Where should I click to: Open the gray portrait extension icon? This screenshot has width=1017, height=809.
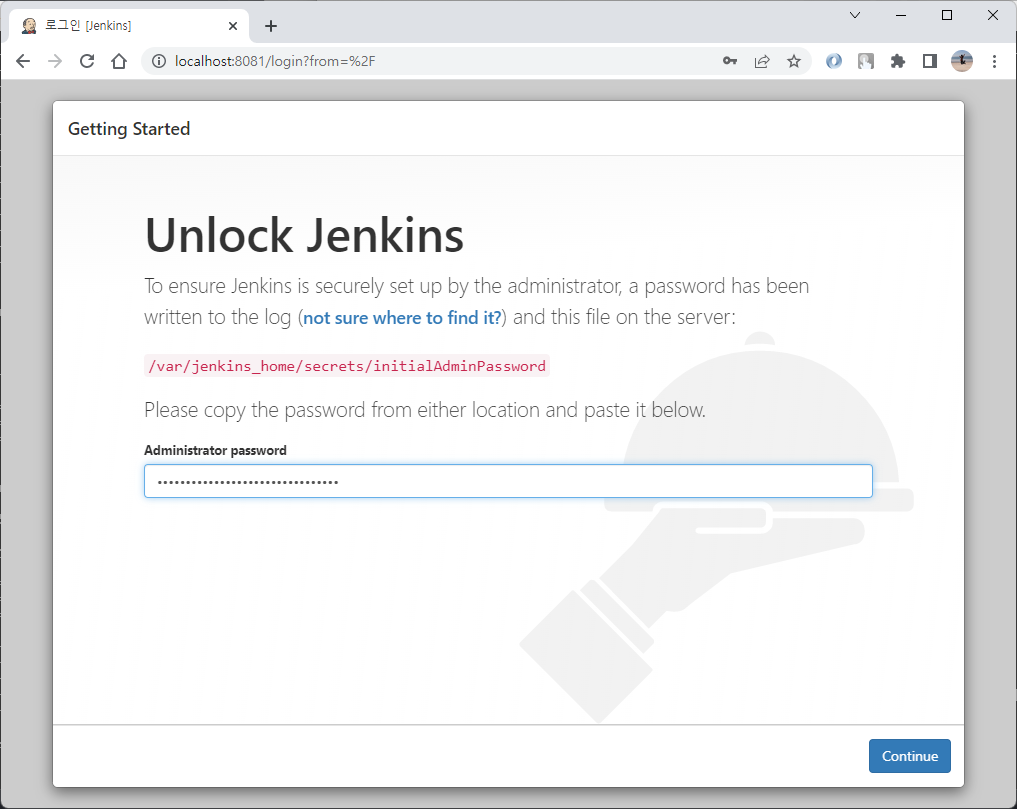pyautogui.click(x=866, y=61)
